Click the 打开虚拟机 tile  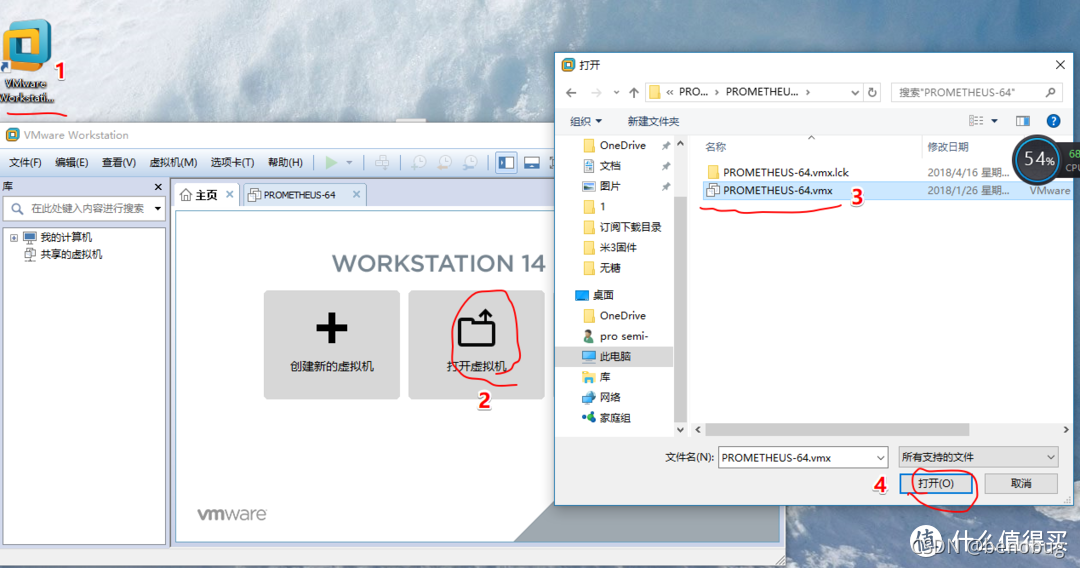click(x=476, y=344)
